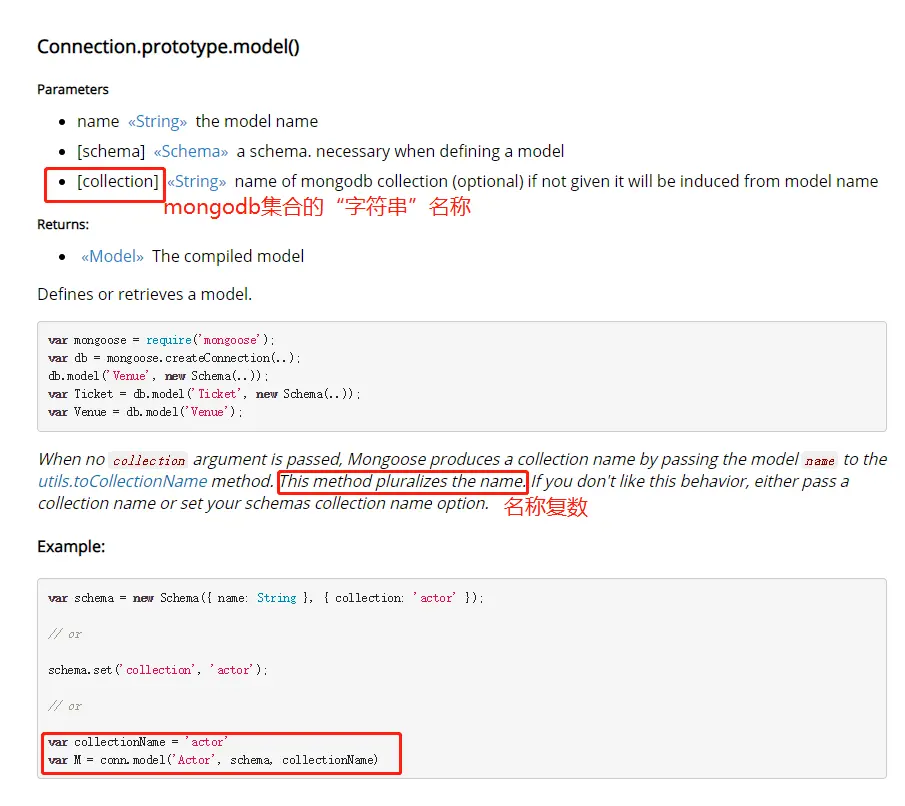This screenshot has height=806, width=905.
Task: Click the inline 'name' code tag
Action: pyautogui.click(x=819, y=460)
